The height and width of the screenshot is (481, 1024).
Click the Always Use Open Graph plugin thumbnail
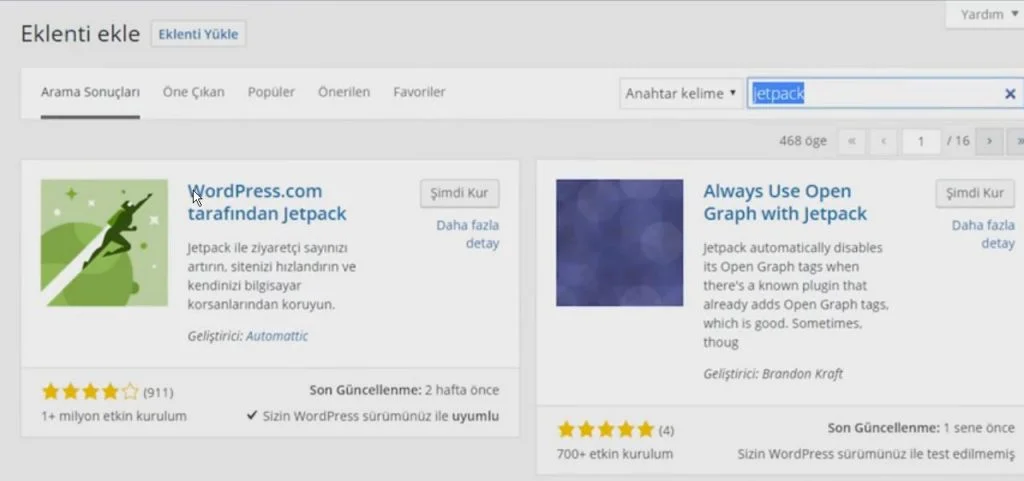pos(619,243)
